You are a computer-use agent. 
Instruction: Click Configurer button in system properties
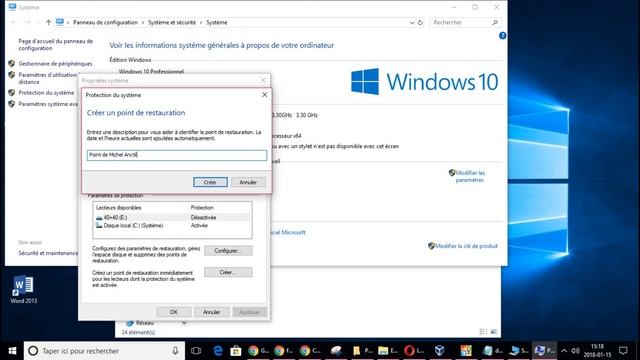coord(228,251)
